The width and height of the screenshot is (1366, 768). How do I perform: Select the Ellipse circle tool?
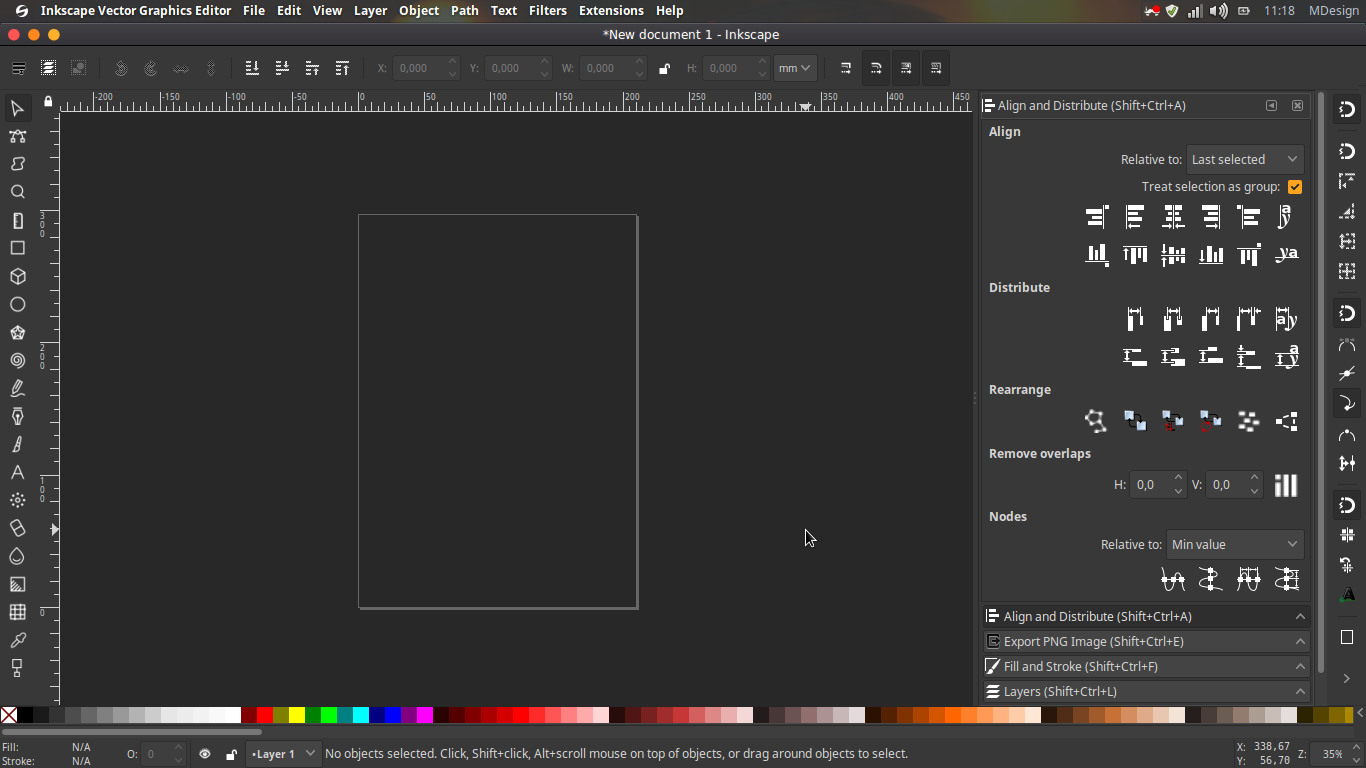17,304
